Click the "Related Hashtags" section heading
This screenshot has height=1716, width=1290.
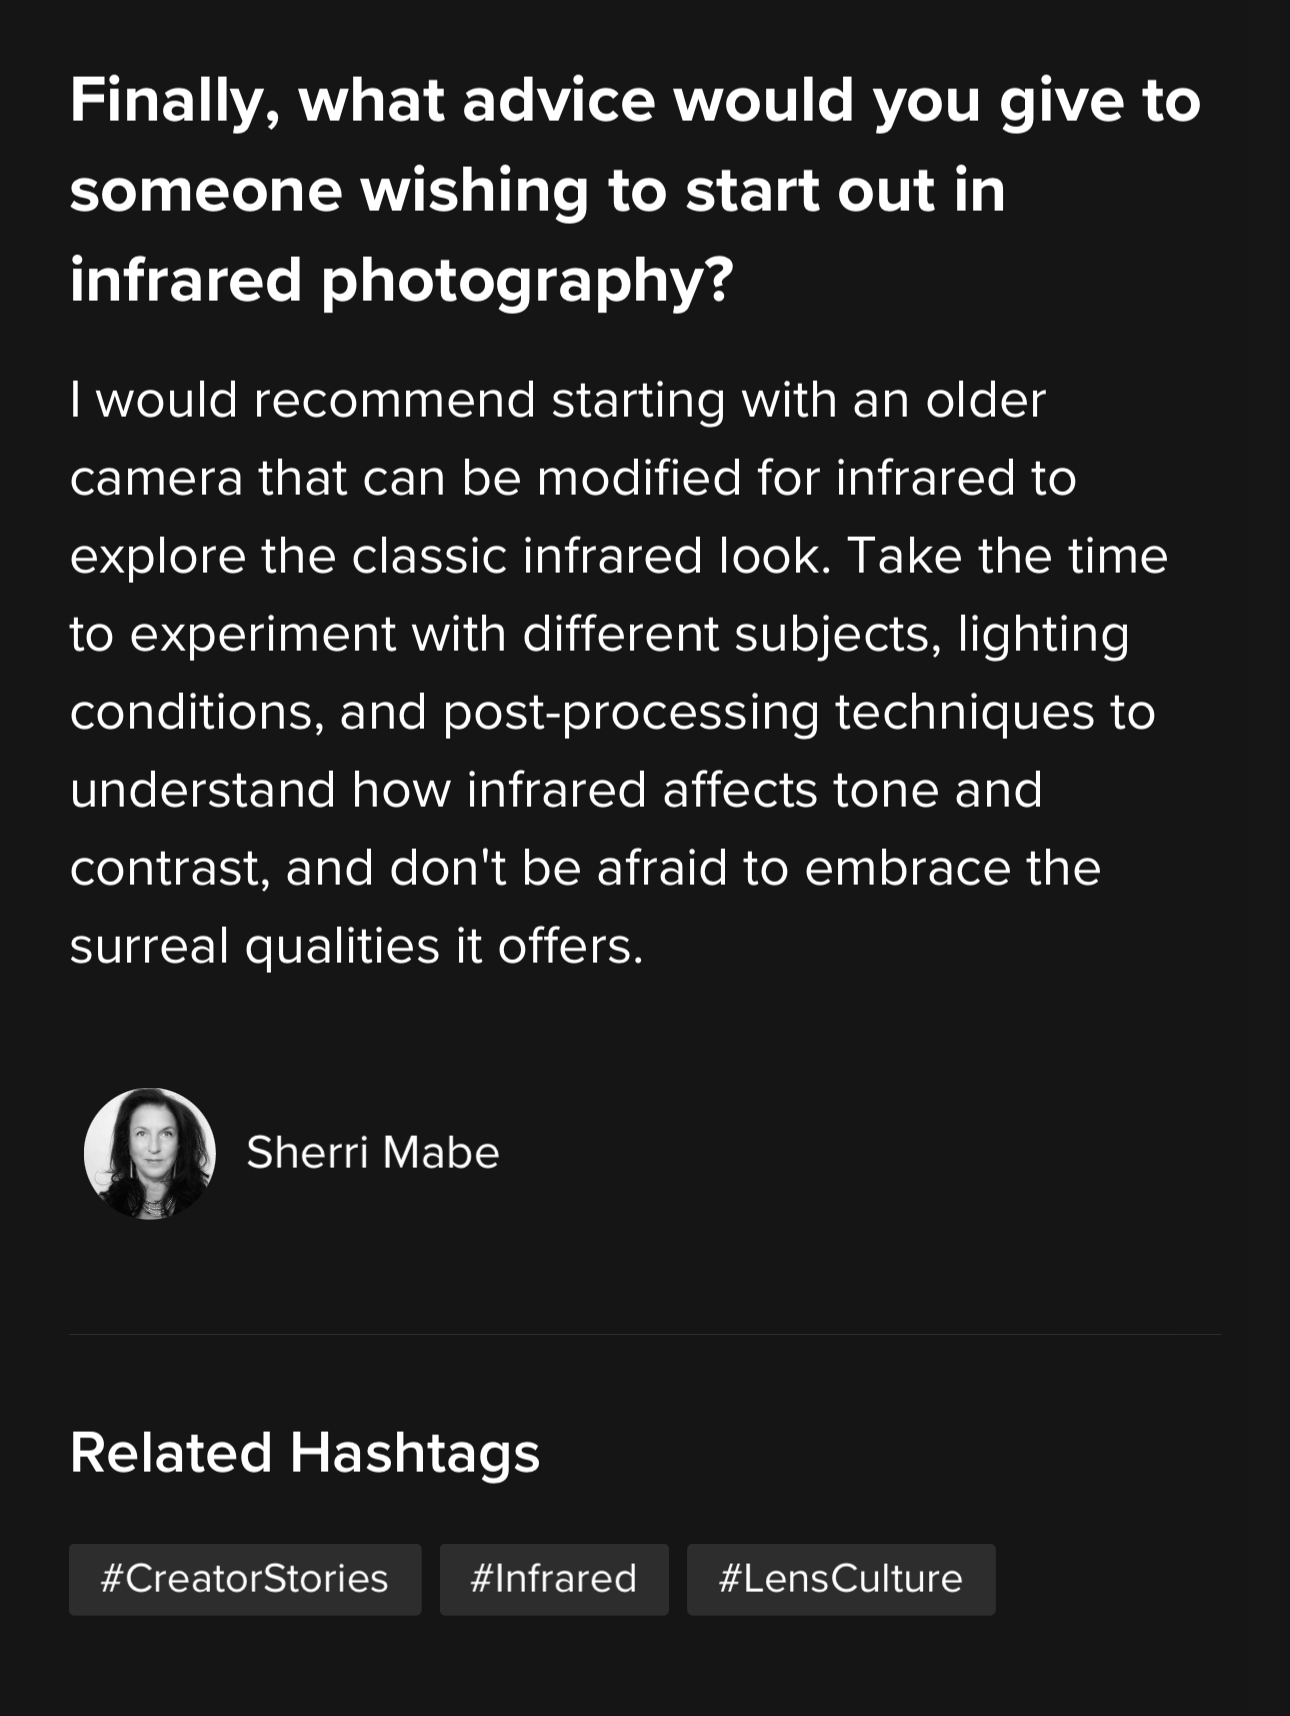(305, 1452)
